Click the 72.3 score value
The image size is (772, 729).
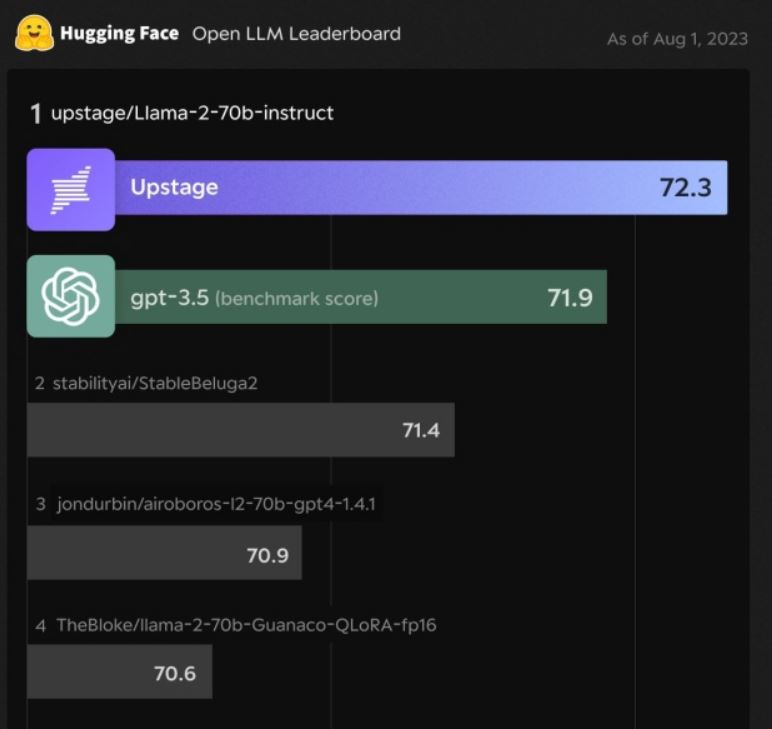[685, 188]
